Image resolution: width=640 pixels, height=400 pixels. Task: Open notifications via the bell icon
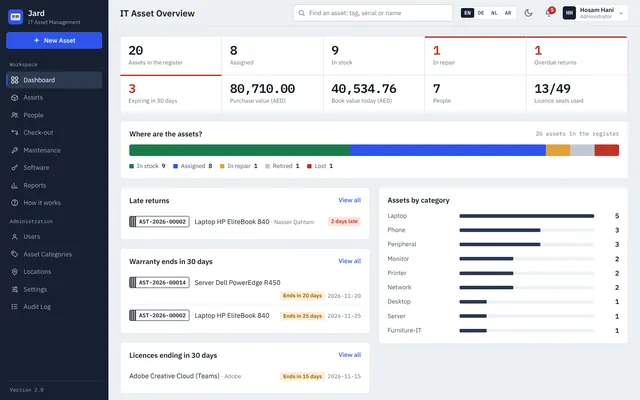point(549,13)
